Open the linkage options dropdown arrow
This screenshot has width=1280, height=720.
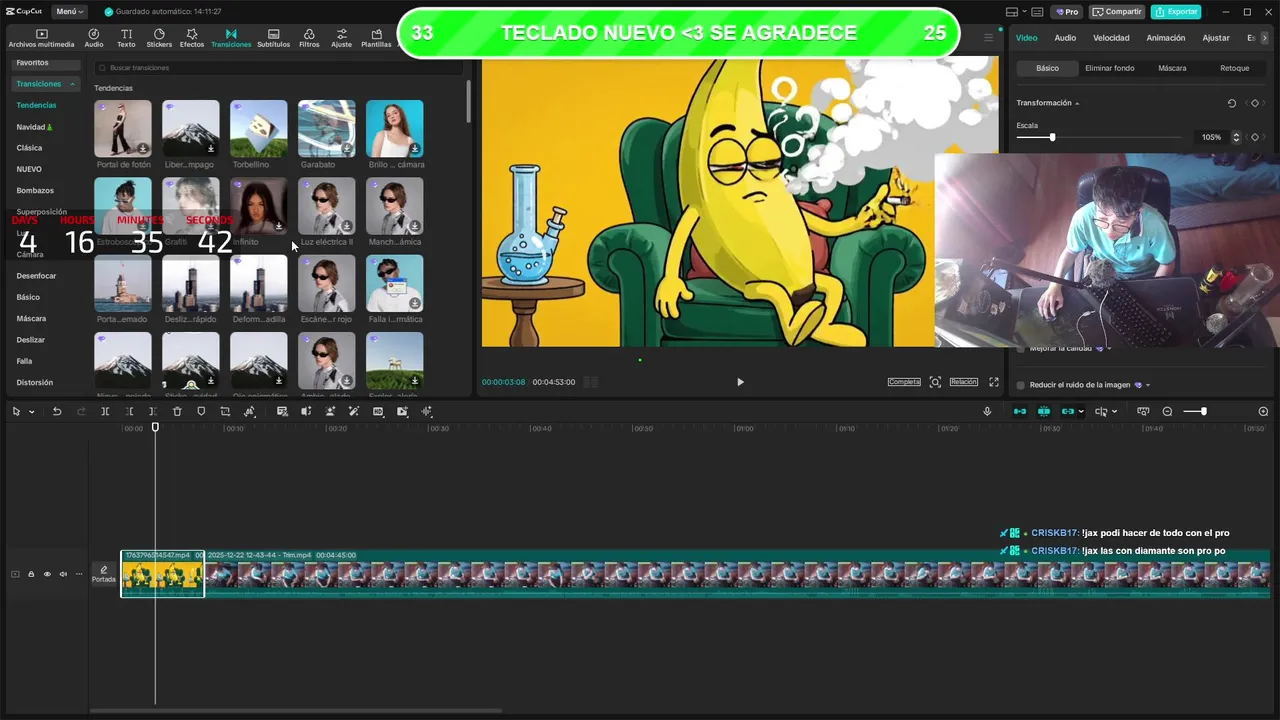[1081, 411]
